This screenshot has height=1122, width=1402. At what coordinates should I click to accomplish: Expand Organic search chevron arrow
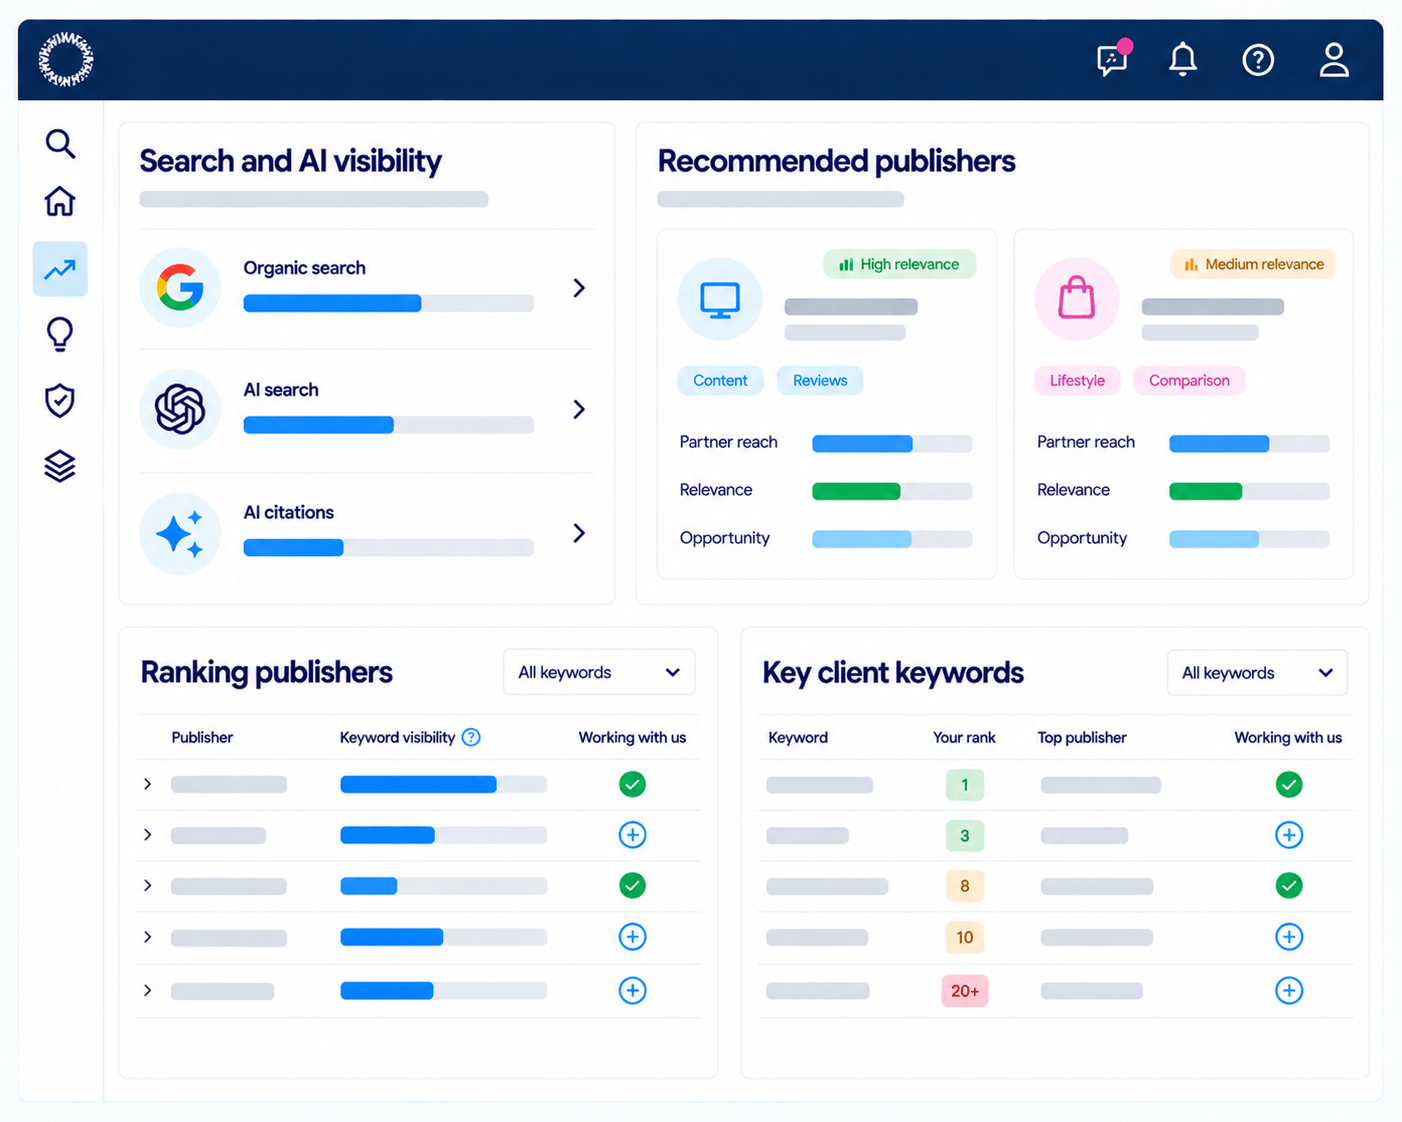pos(579,288)
